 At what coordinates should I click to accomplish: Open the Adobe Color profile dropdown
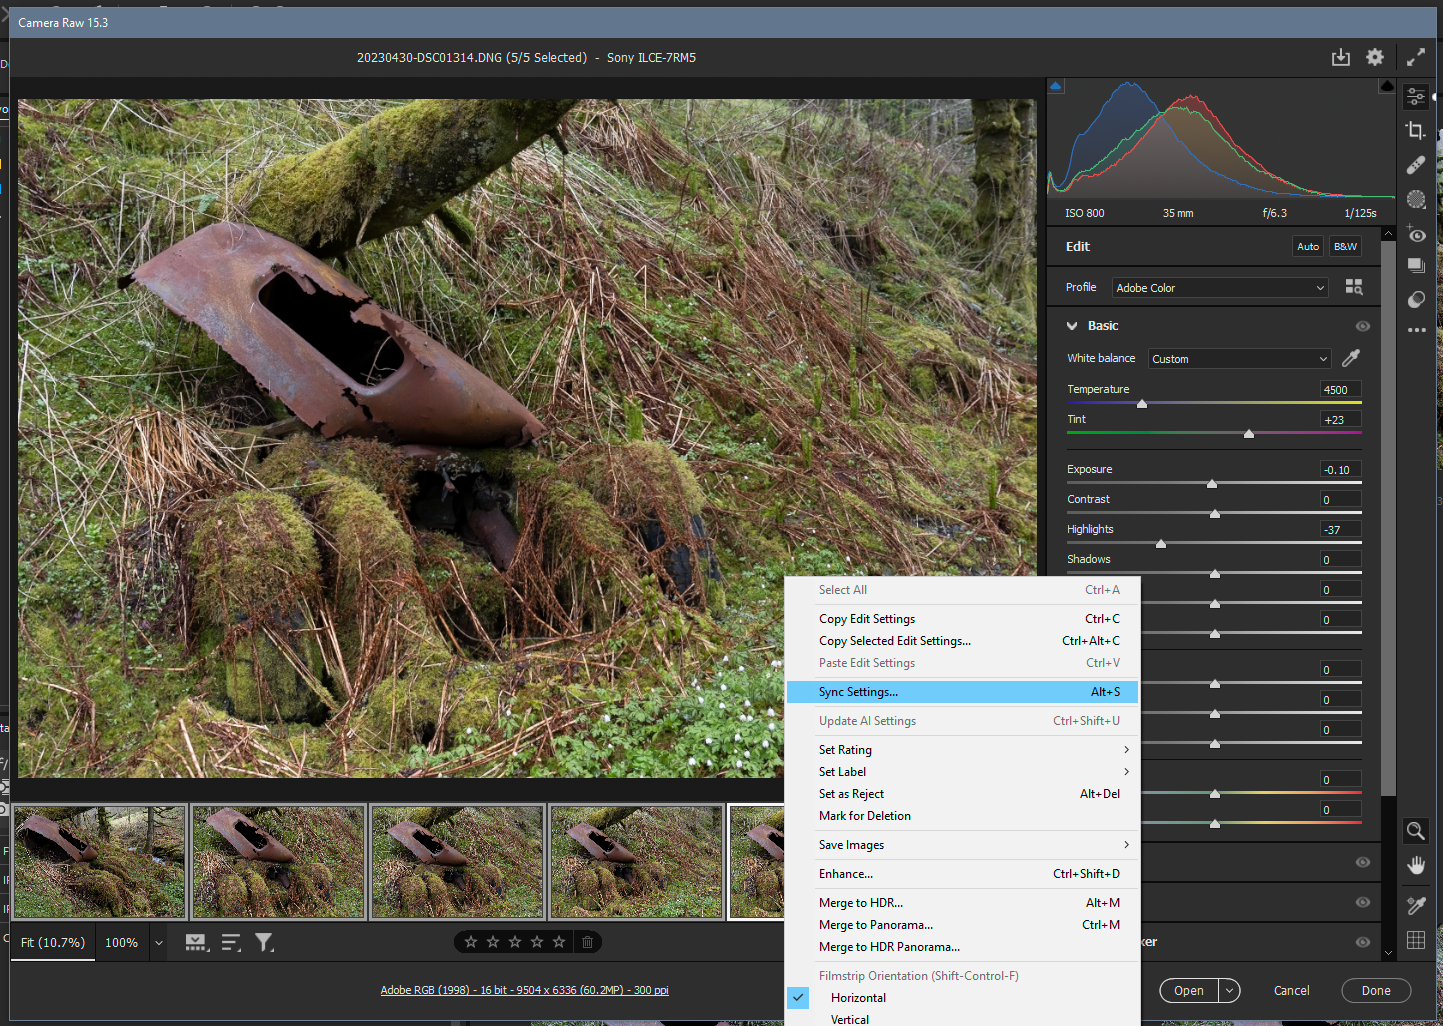pyautogui.click(x=1219, y=287)
